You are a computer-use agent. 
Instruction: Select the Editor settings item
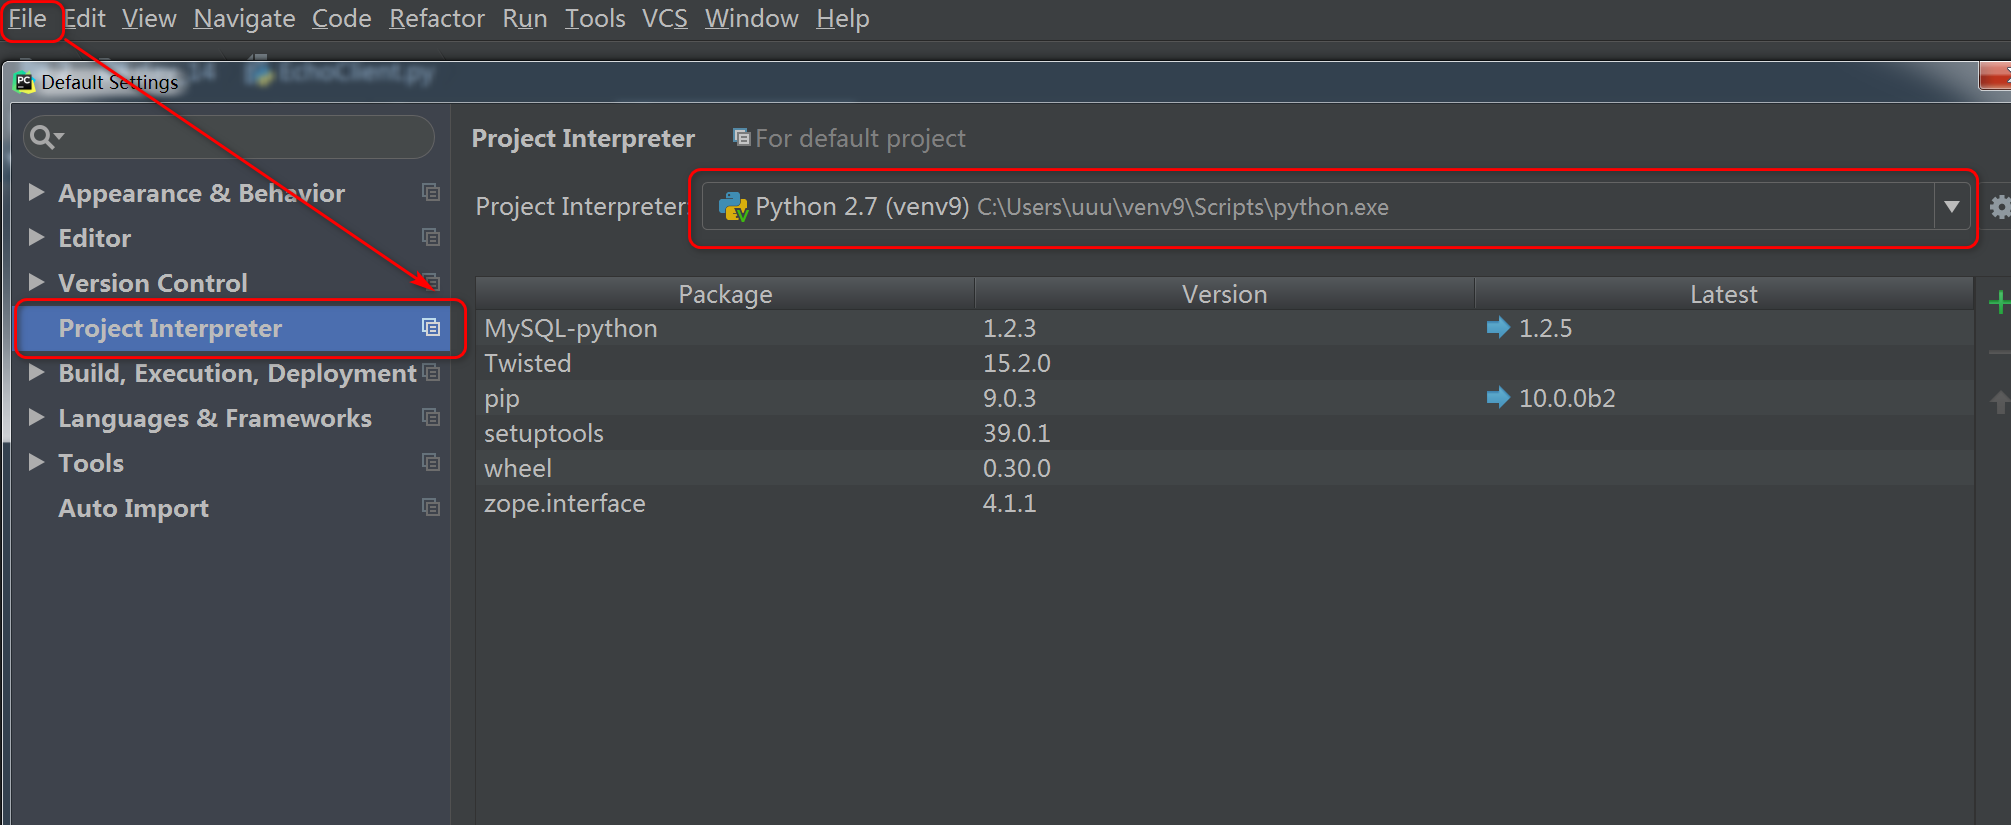click(x=94, y=238)
